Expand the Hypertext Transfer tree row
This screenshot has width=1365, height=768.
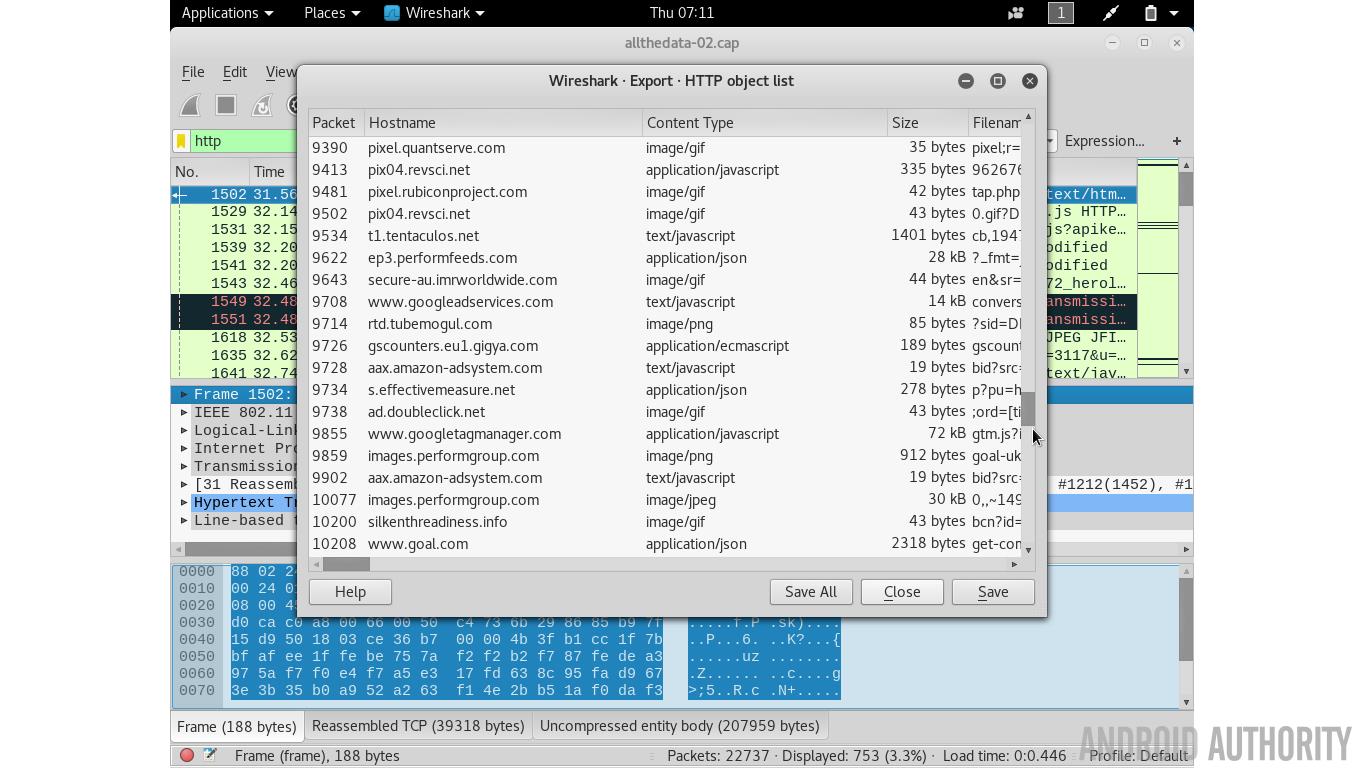pos(184,502)
